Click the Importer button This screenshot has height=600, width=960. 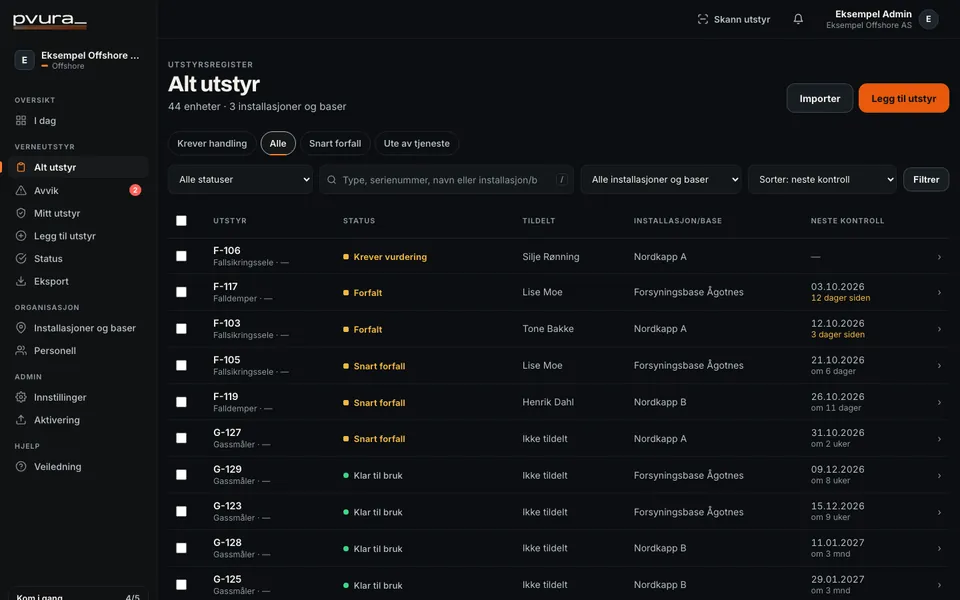pyautogui.click(x=820, y=98)
